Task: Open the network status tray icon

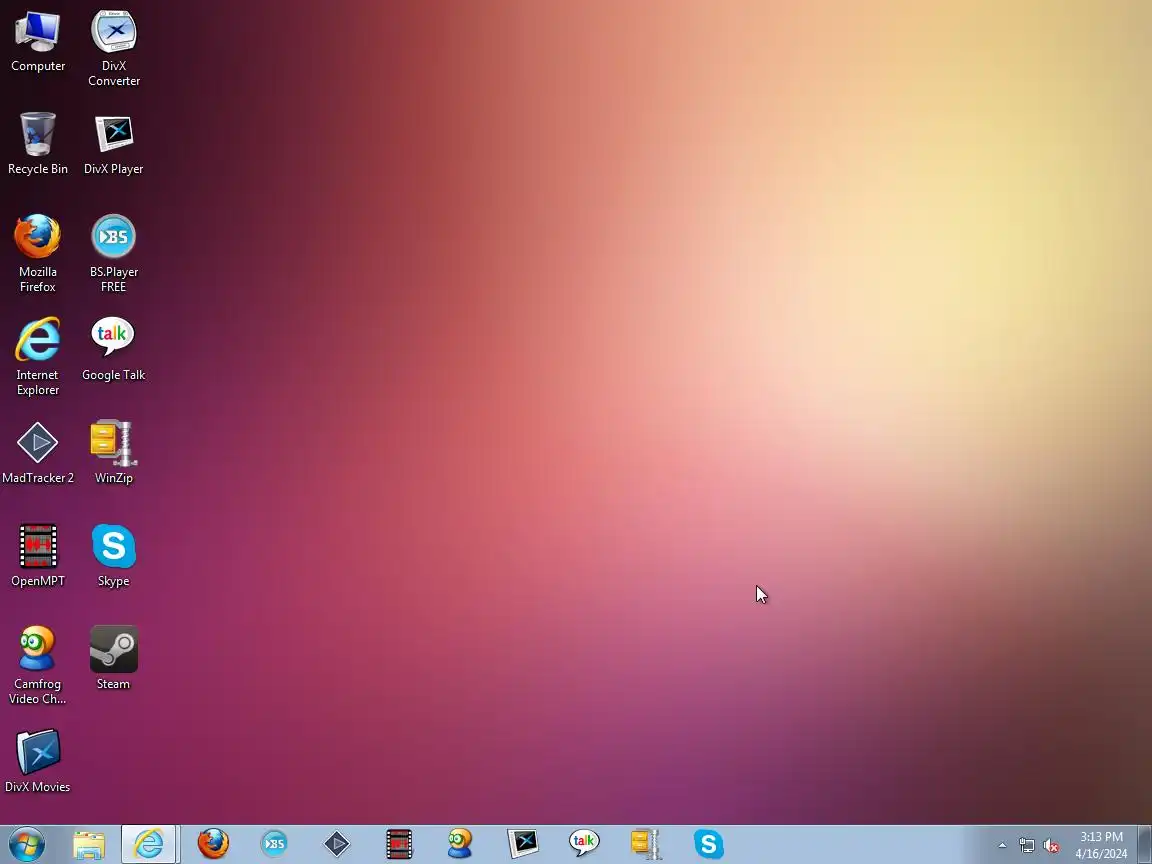Action: point(1026,846)
